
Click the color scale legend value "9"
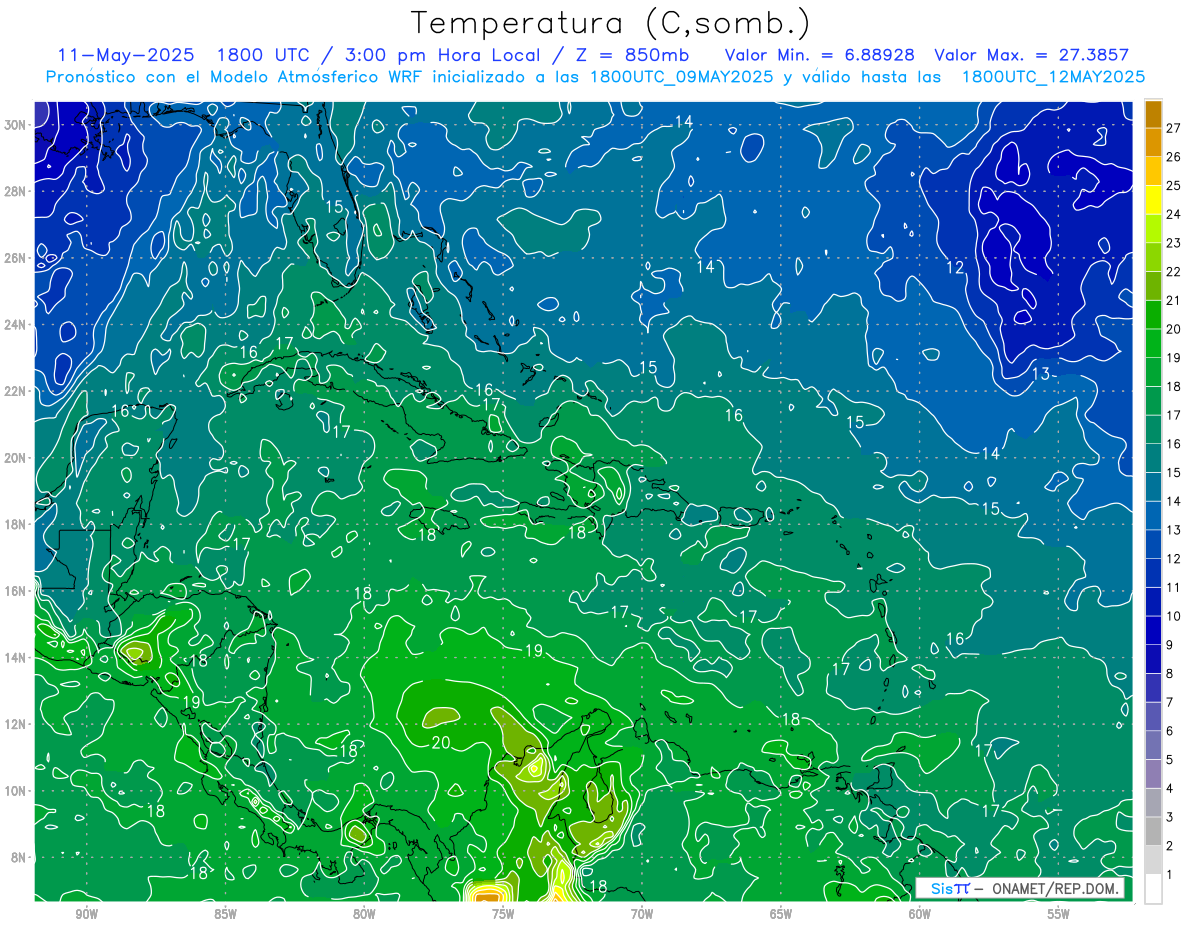click(x=1170, y=645)
